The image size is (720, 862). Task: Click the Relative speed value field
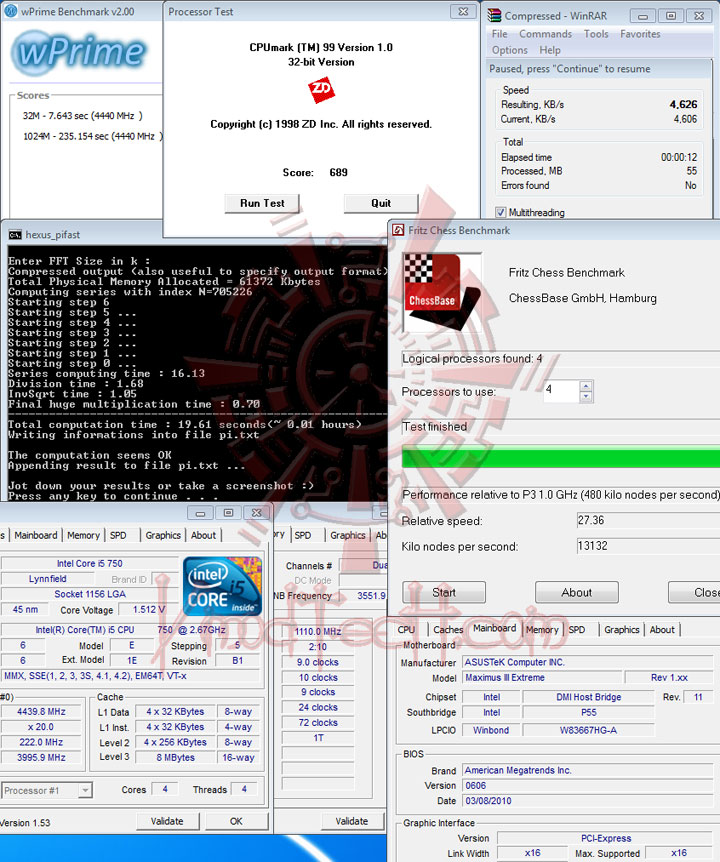point(648,520)
